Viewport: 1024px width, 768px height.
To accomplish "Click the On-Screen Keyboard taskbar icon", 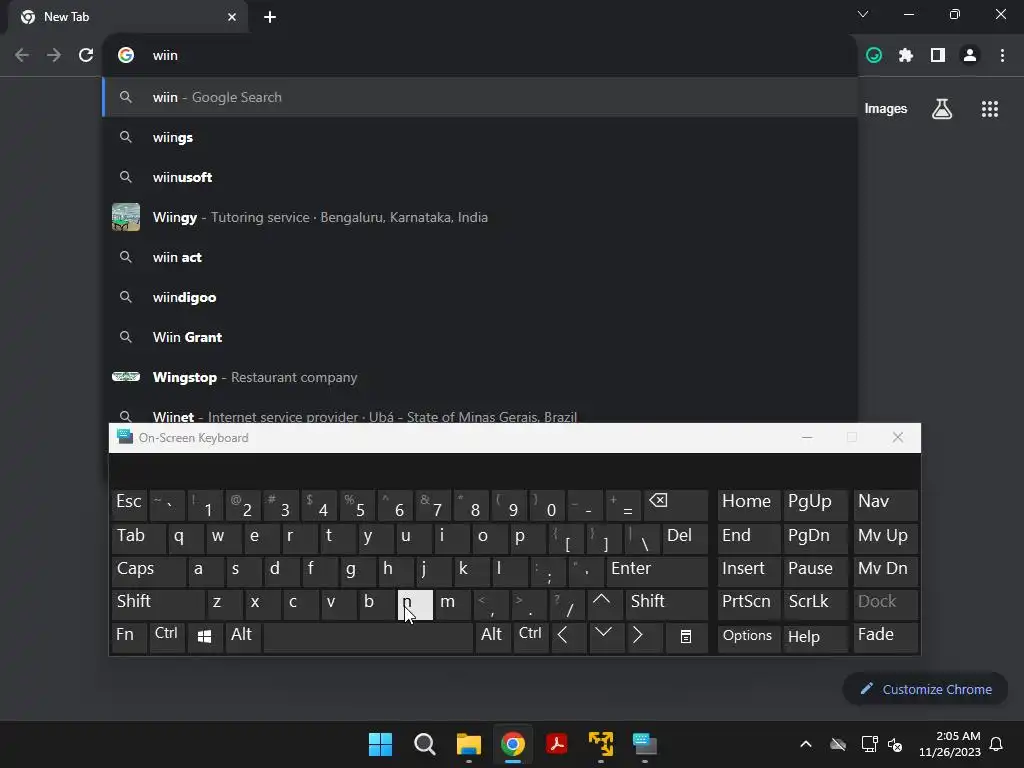I will (645, 744).
